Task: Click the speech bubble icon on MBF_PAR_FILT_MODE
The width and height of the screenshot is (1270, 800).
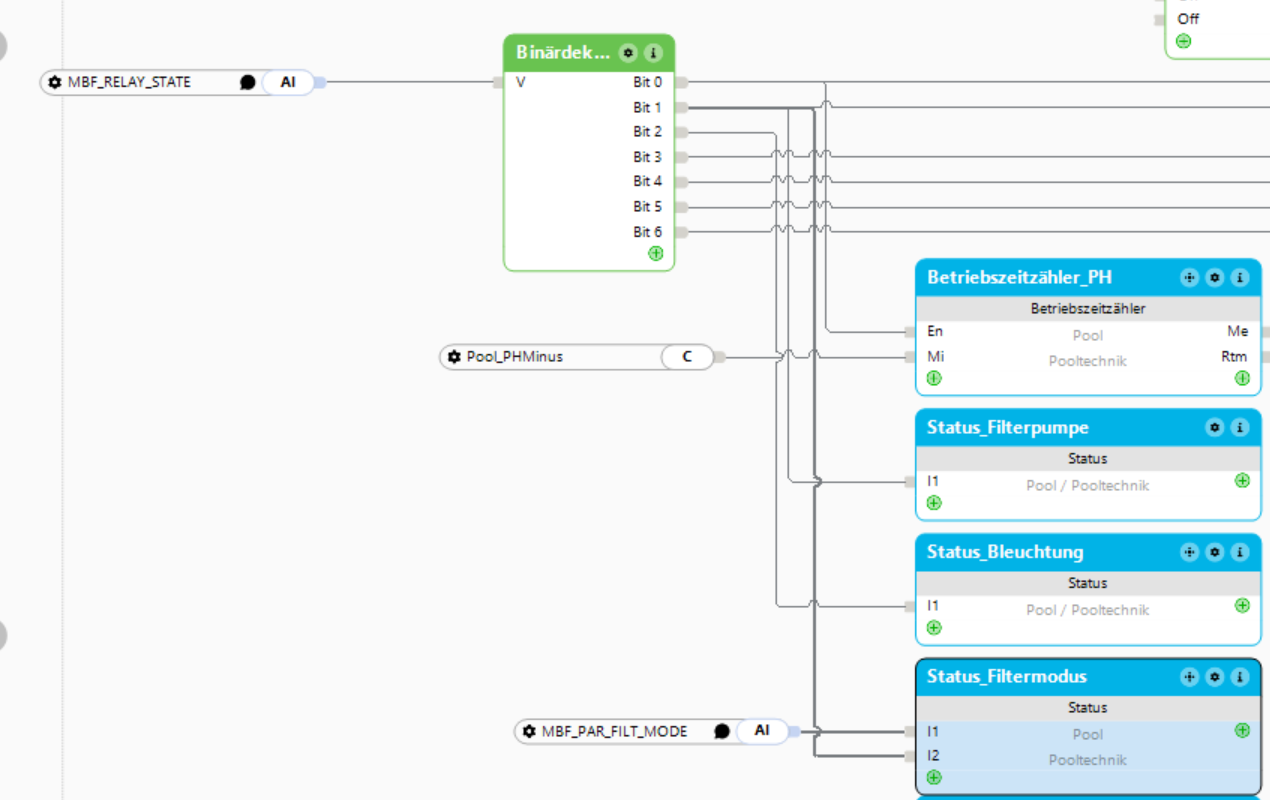Action: point(722,731)
